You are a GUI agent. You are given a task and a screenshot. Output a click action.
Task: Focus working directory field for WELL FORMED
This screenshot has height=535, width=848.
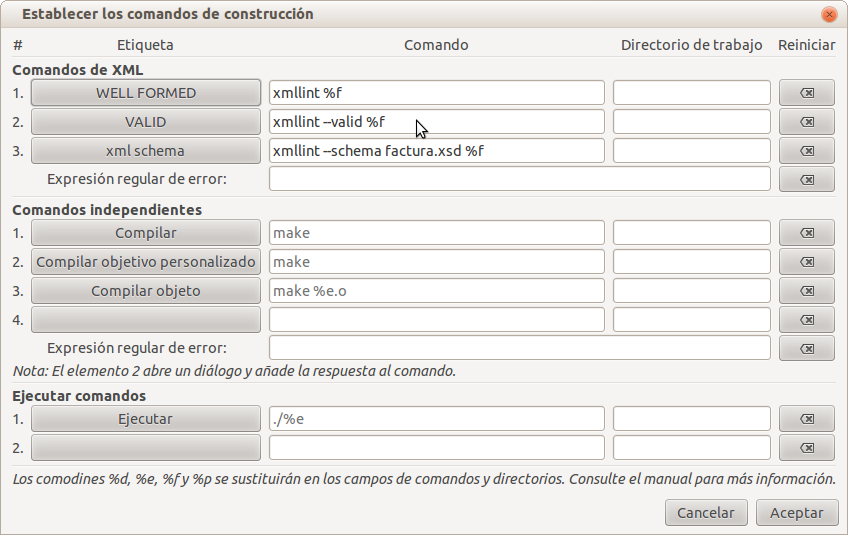(692, 93)
